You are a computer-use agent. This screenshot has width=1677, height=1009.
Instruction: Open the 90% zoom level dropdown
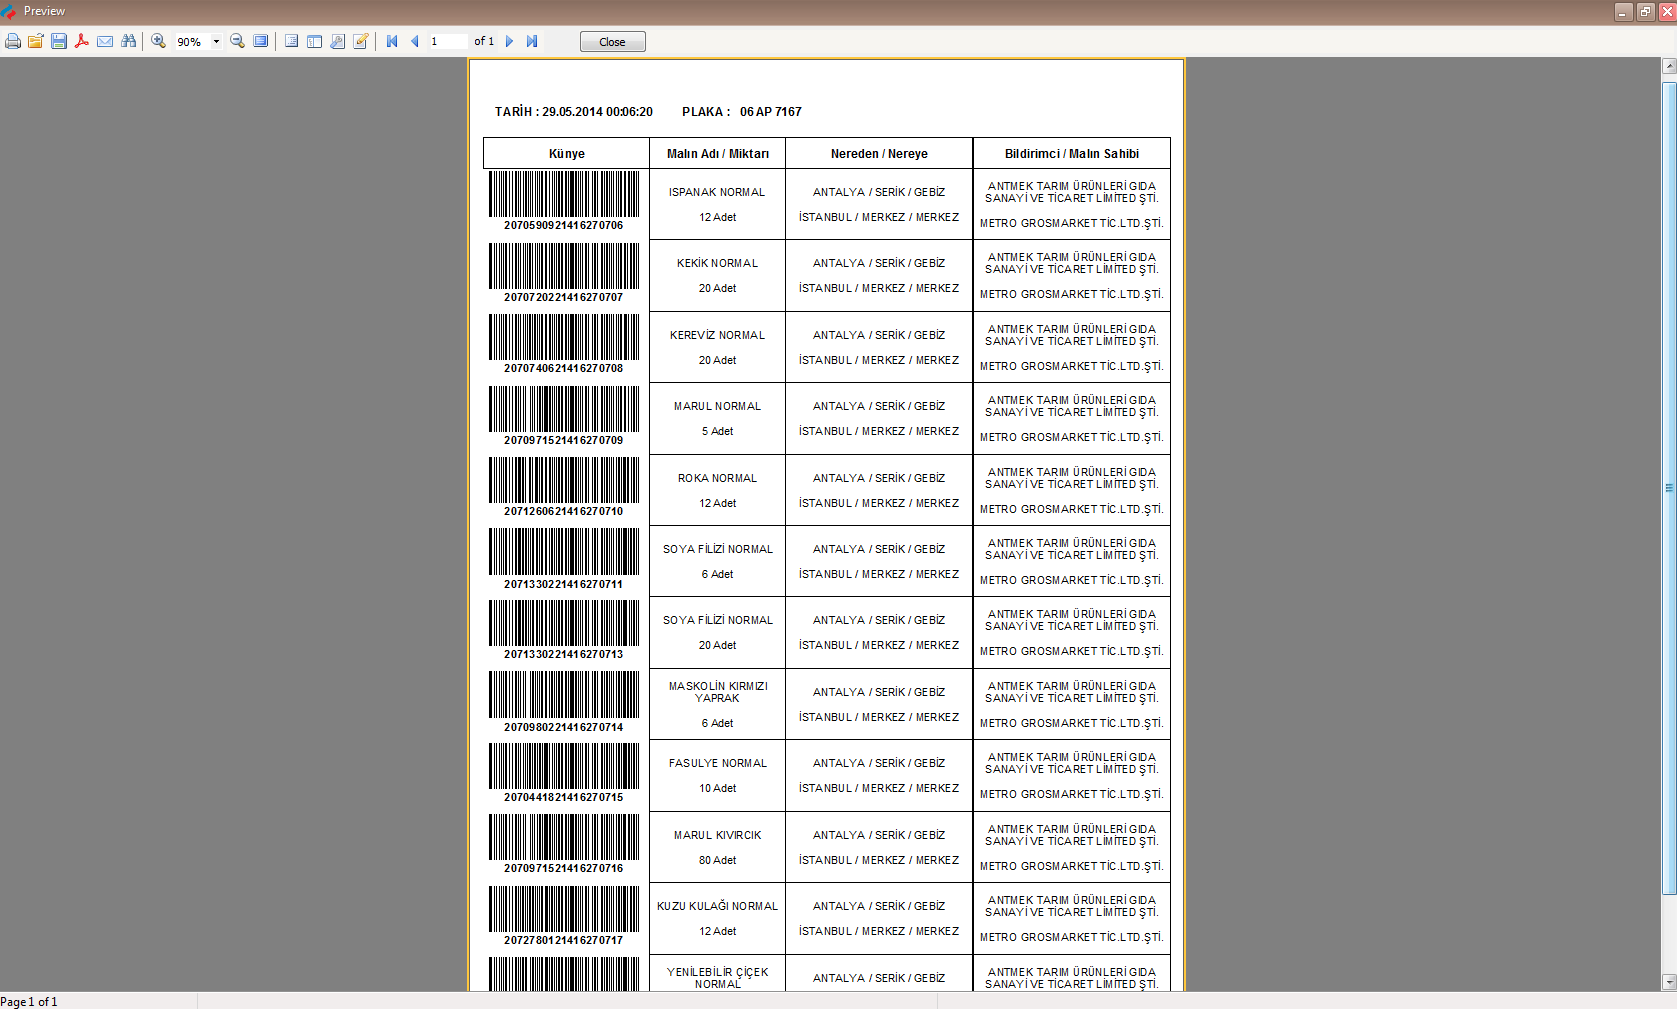pos(216,42)
